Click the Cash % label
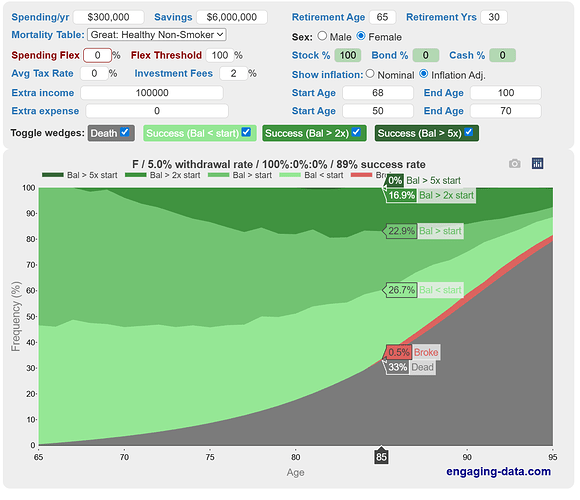580x500 pixels. [467, 55]
